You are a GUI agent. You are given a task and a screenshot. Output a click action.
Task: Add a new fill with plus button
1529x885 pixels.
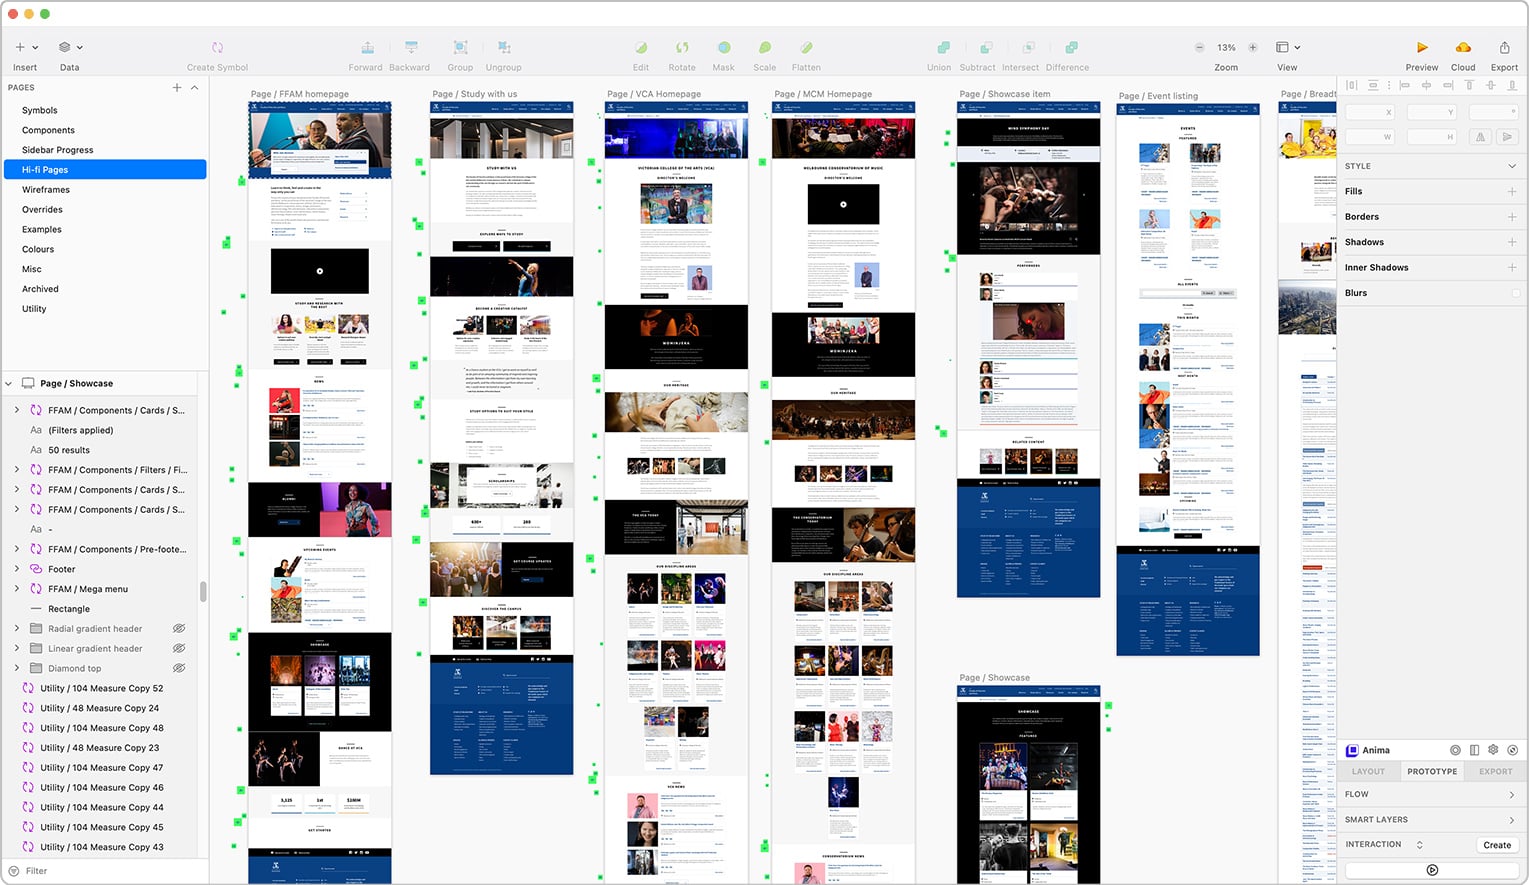tap(1512, 191)
